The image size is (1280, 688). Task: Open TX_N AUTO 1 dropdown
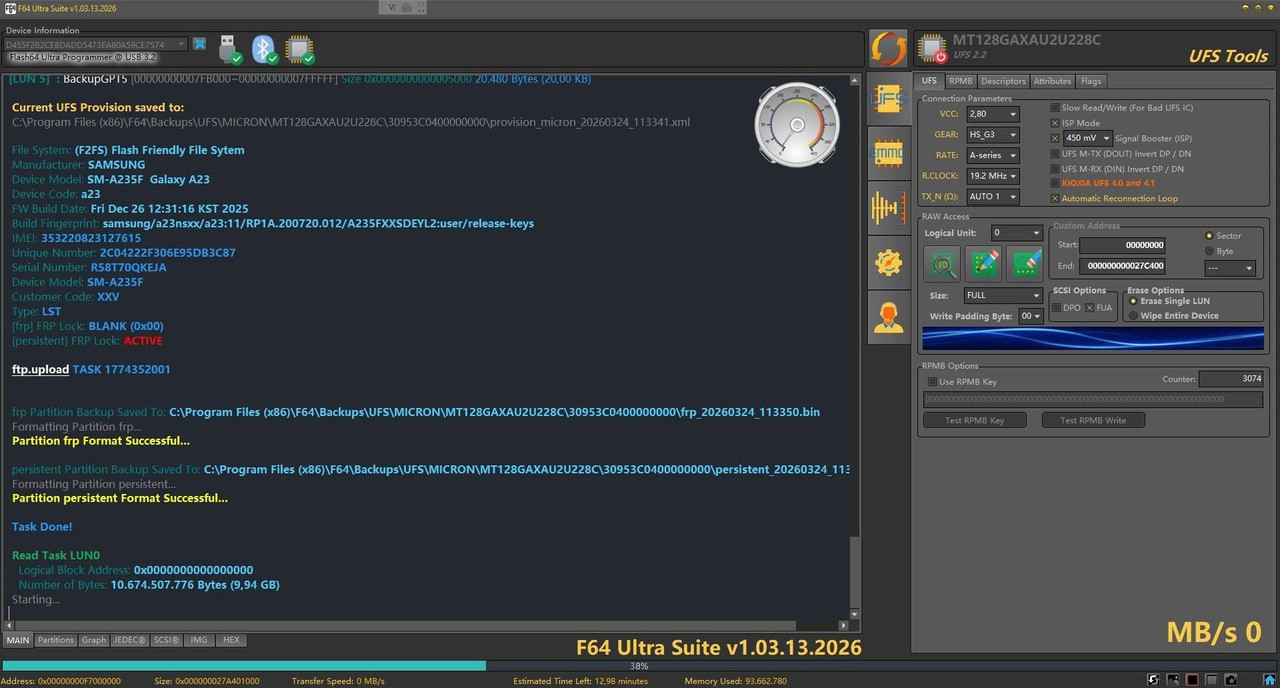(992, 197)
